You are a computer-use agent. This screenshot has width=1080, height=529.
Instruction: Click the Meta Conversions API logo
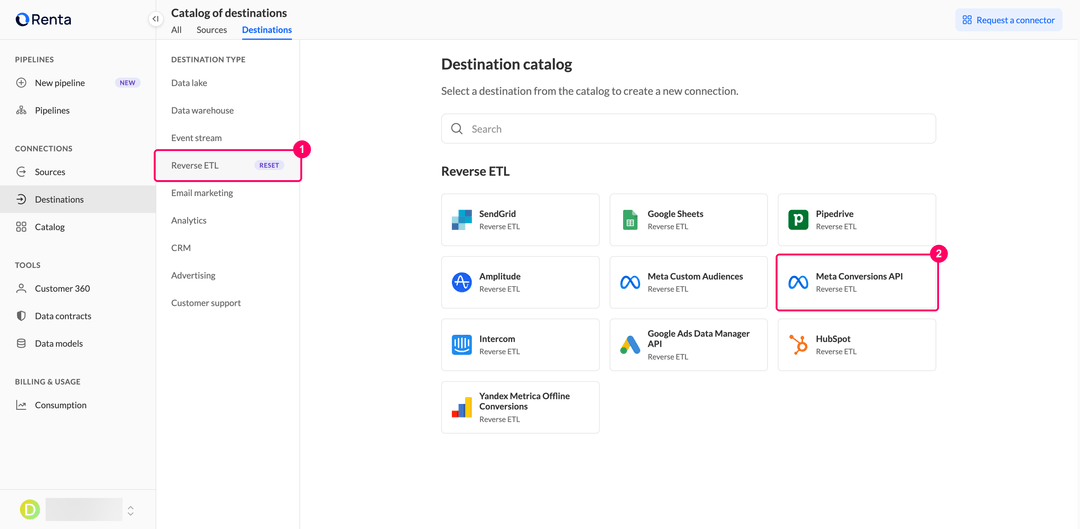pos(798,282)
